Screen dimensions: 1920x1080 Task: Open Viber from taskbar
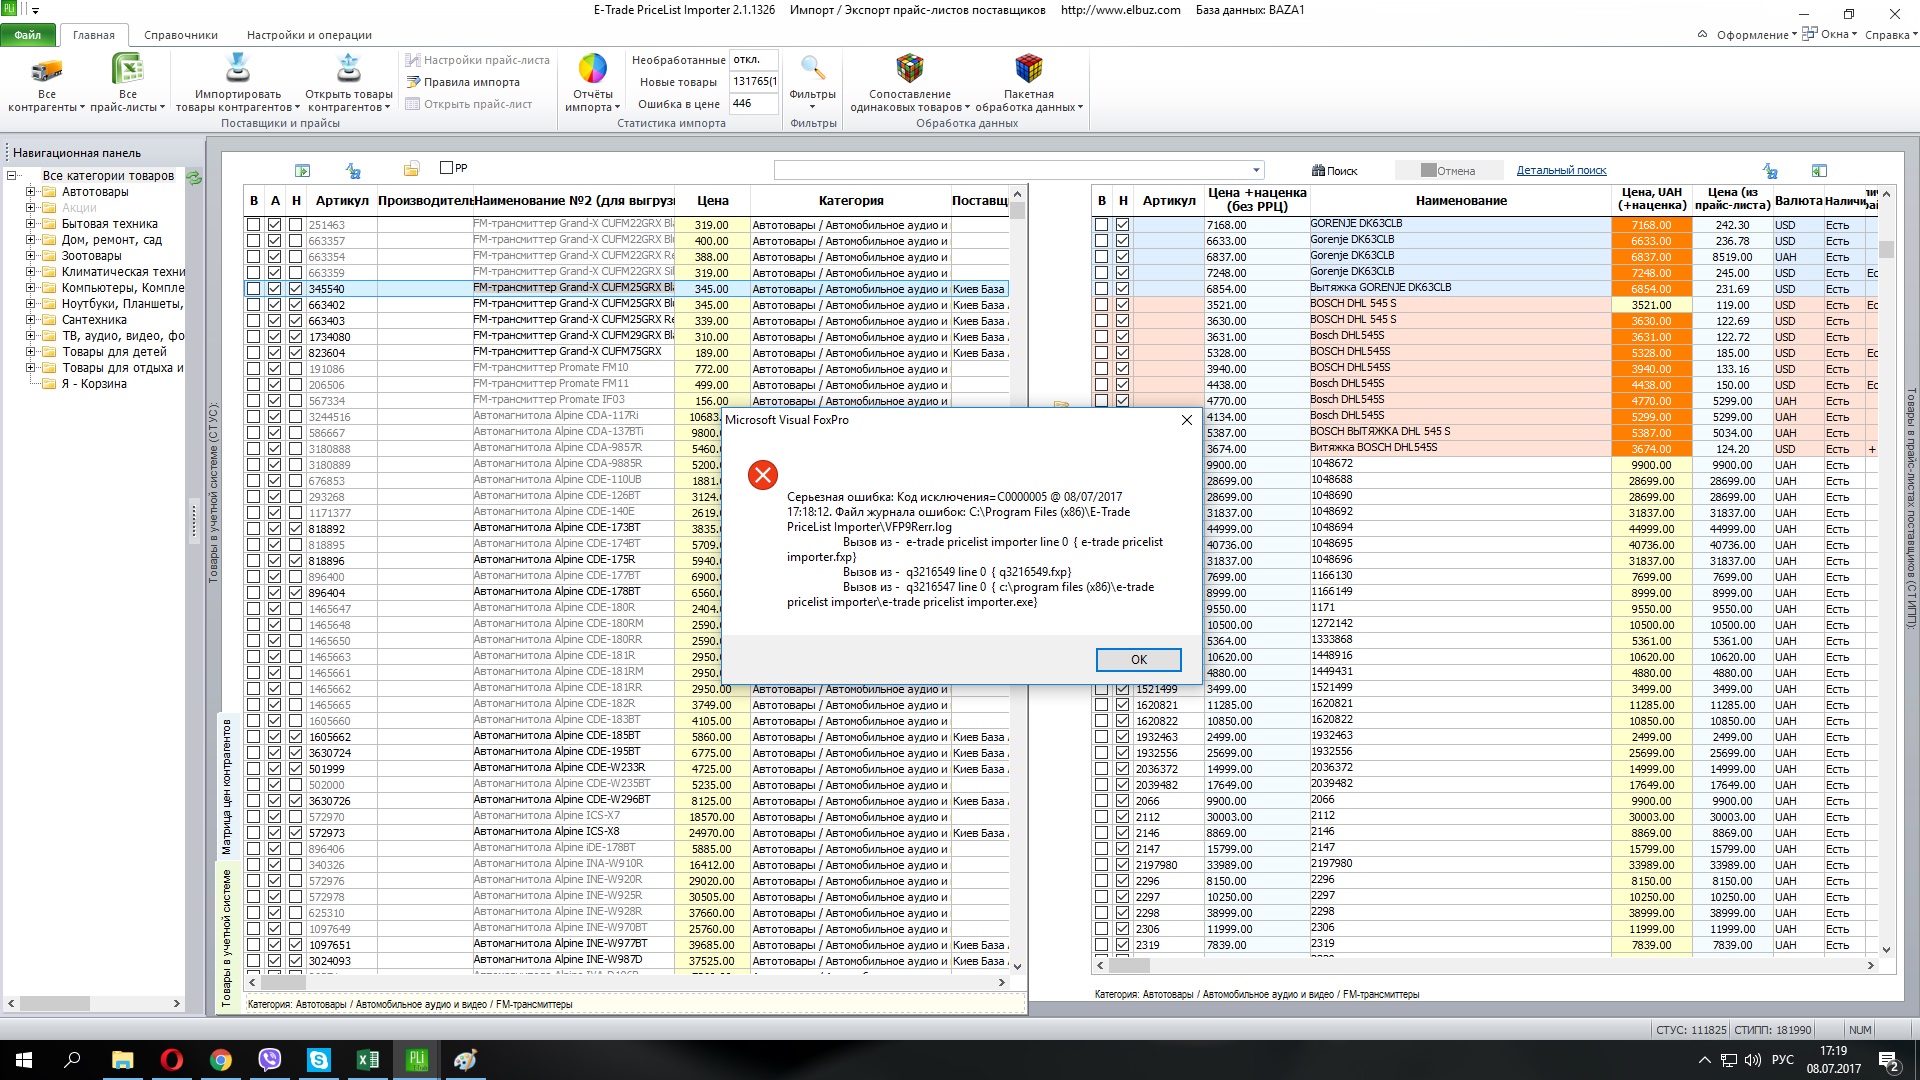click(x=269, y=1060)
